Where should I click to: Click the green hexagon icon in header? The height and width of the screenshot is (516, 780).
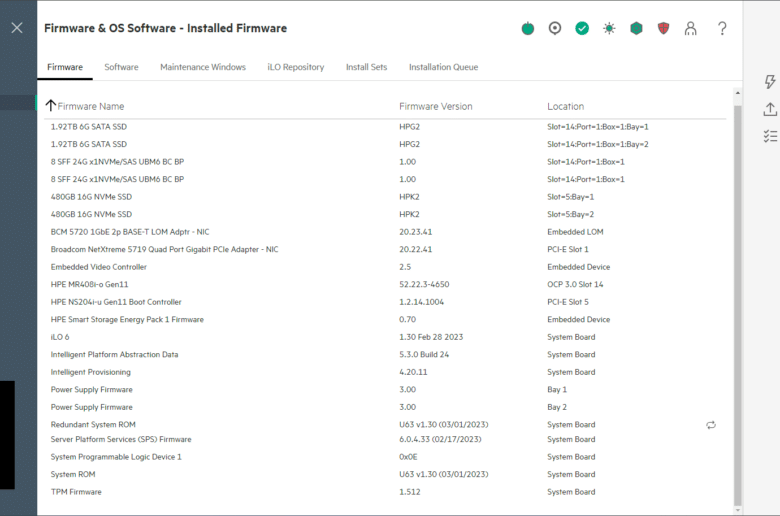(x=636, y=28)
